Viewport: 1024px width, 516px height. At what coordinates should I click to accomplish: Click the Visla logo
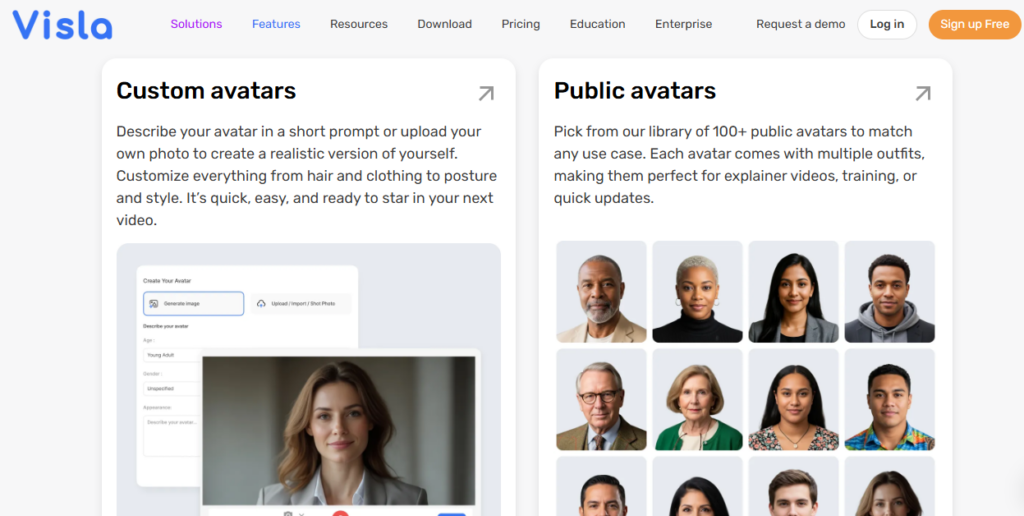point(62,25)
